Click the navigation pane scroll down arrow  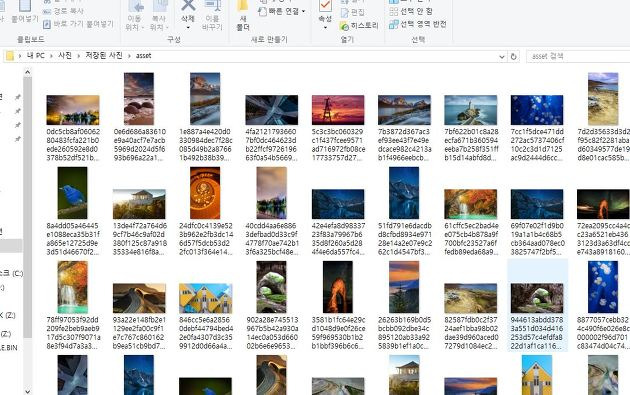[x=27, y=391]
